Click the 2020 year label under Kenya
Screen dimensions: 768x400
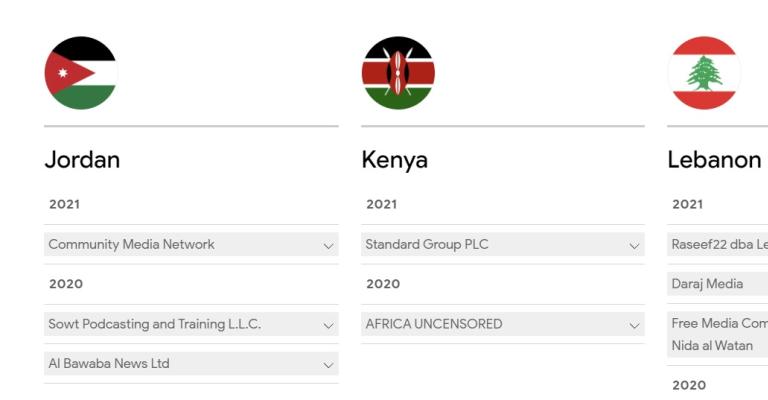pos(382,284)
